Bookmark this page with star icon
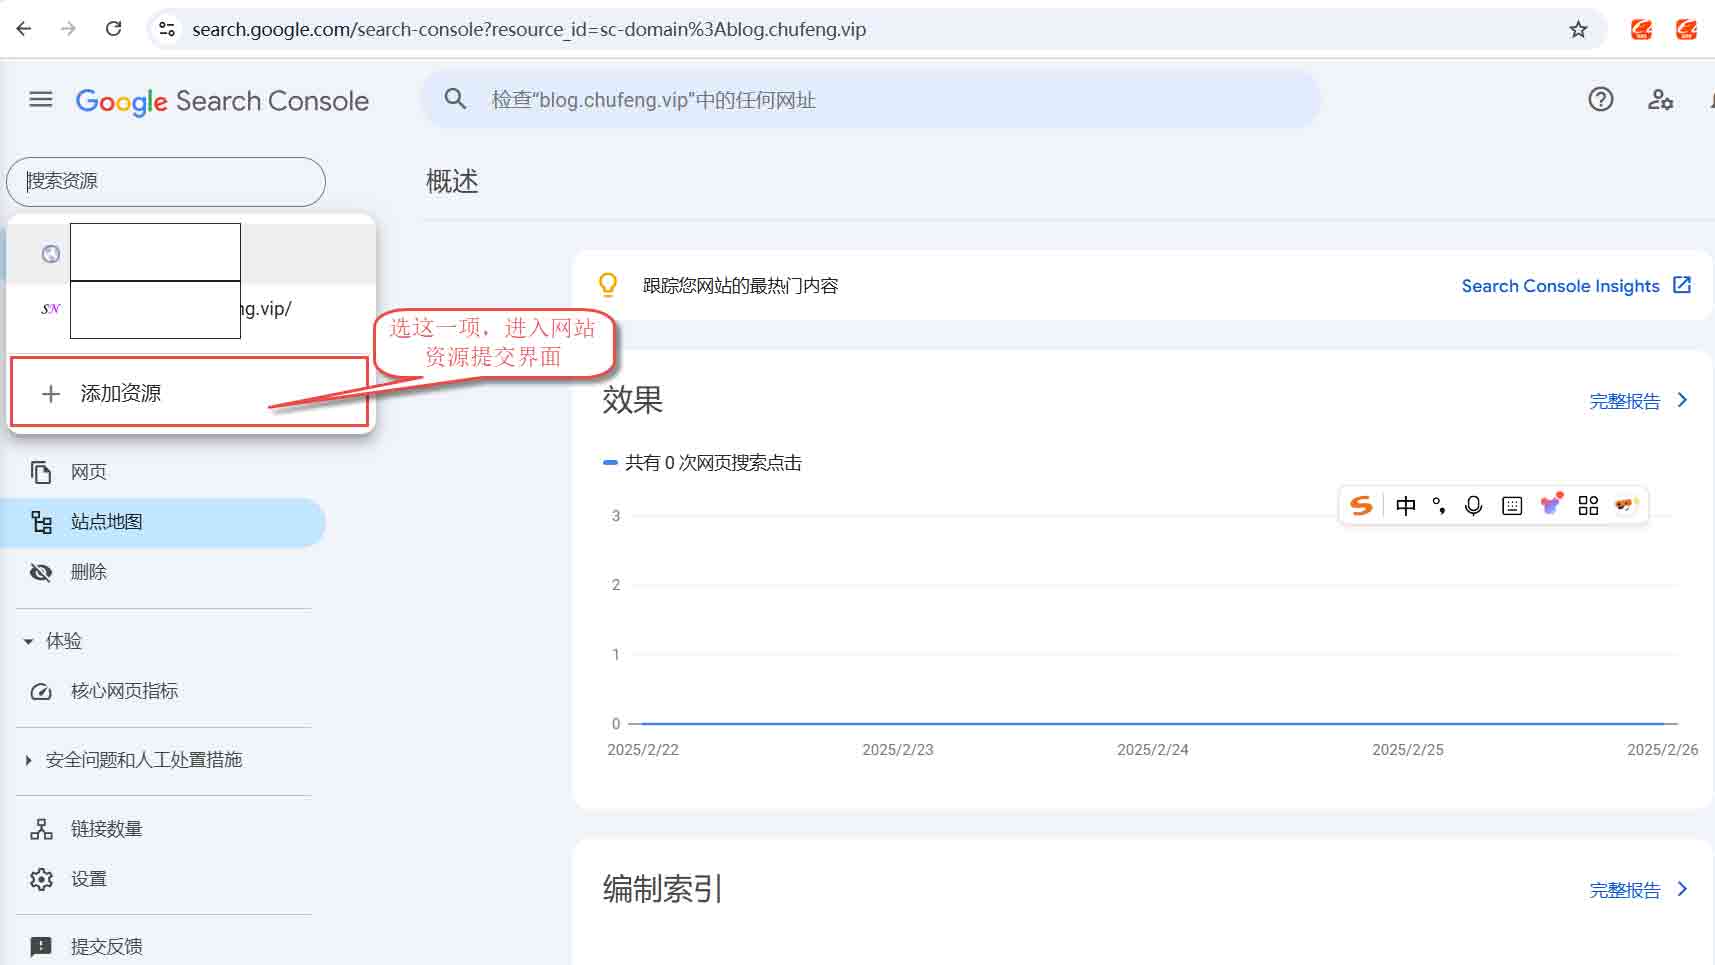This screenshot has height=965, width=1715. (1578, 29)
